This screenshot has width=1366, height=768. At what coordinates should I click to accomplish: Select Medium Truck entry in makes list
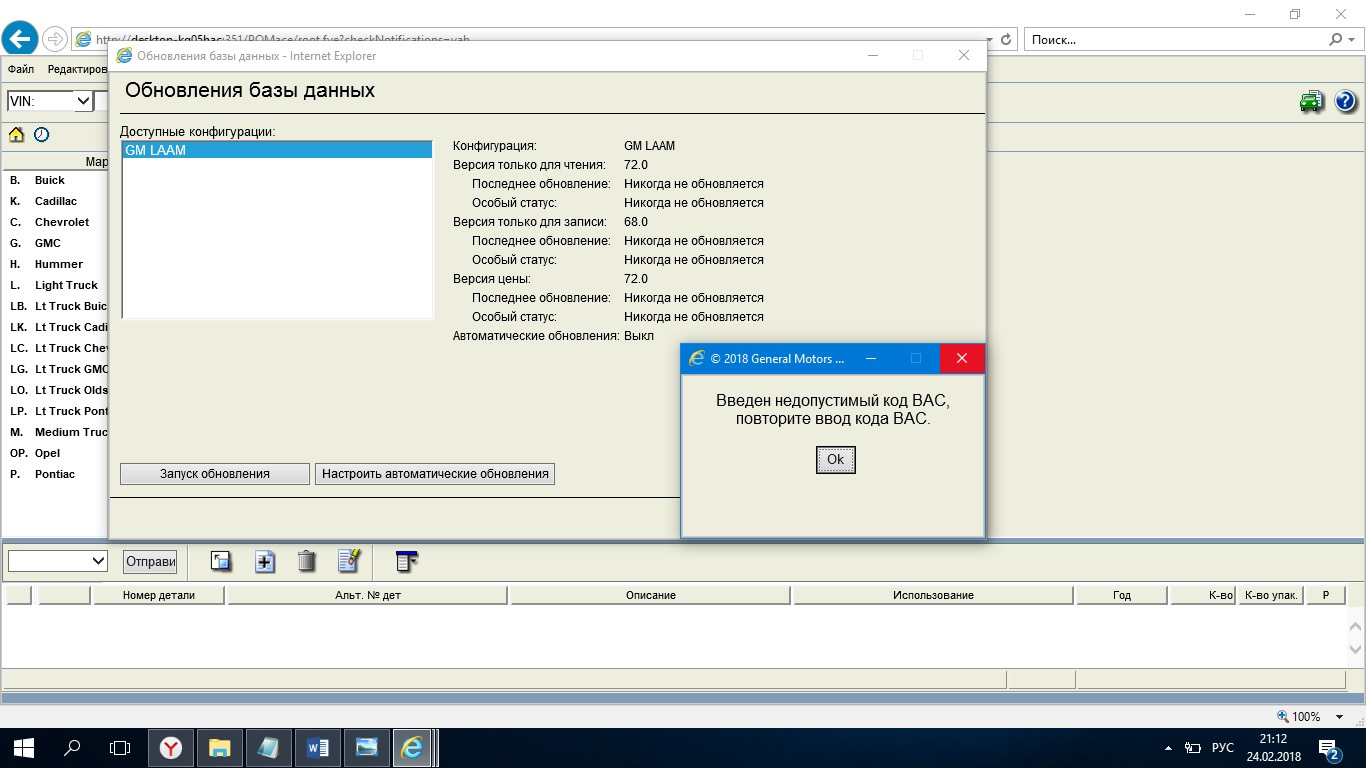[x=71, y=432]
